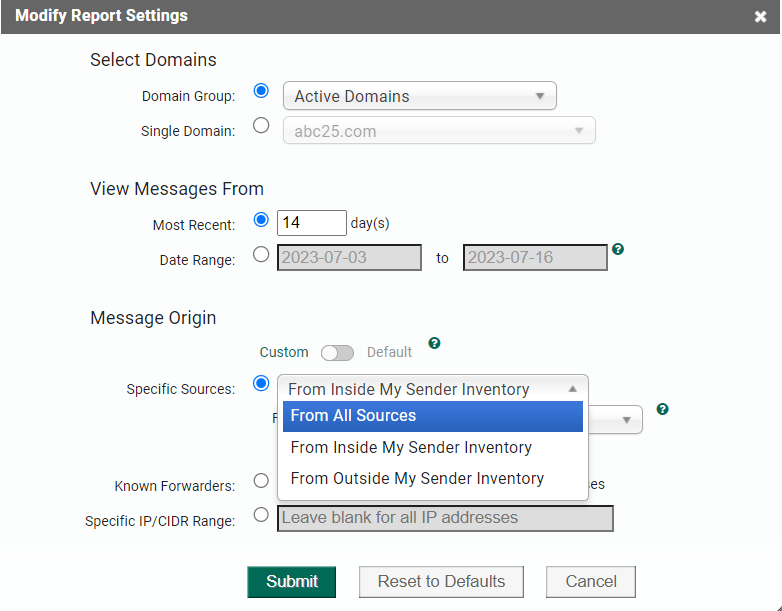Click the Default label
This screenshot has height=611, width=782.
pos(389,352)
